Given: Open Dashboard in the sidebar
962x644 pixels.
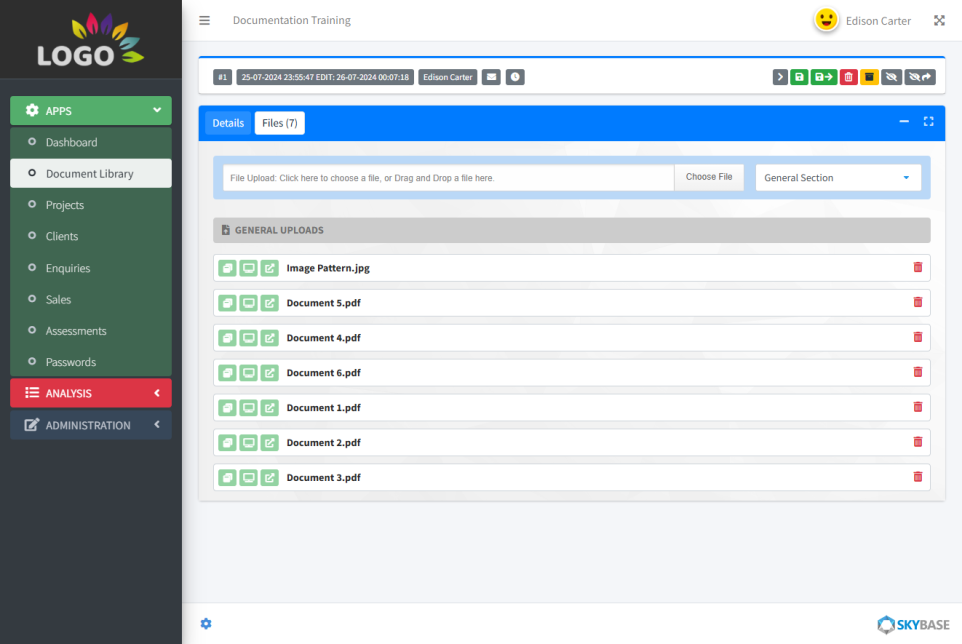Looking at the screenshot, I should (x=91, y=142).
